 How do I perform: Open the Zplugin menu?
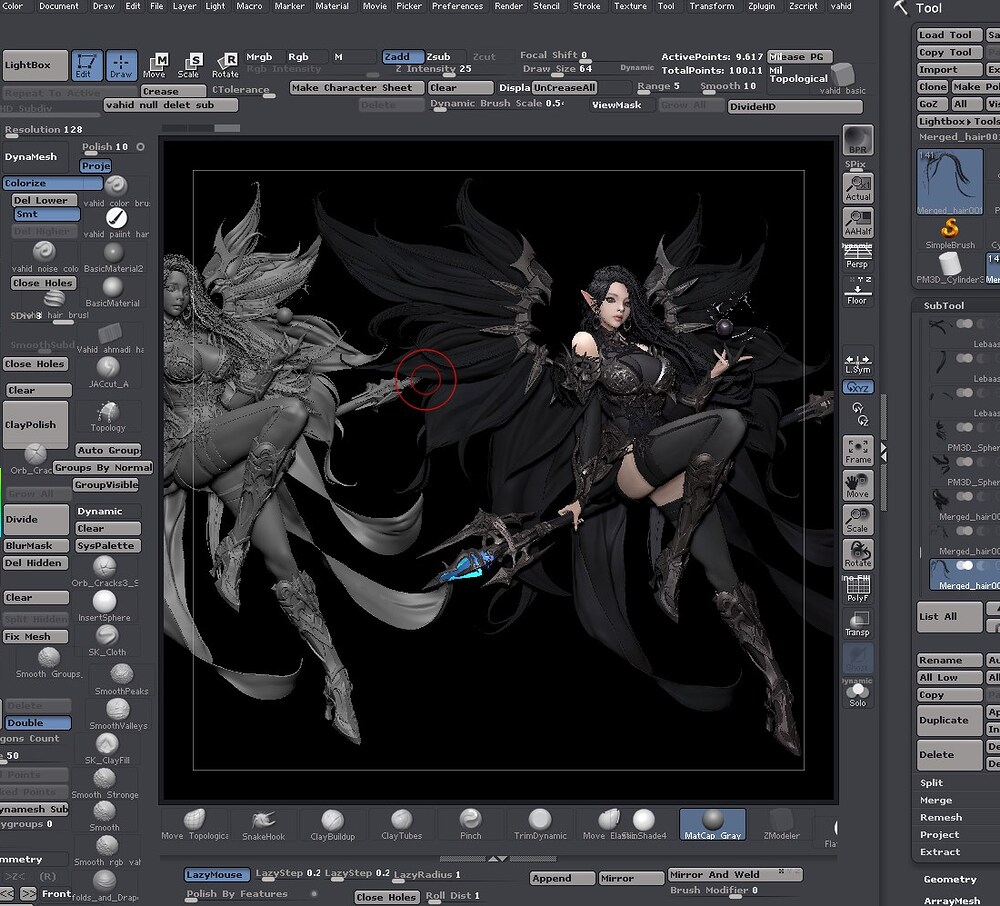coord(761,6)
